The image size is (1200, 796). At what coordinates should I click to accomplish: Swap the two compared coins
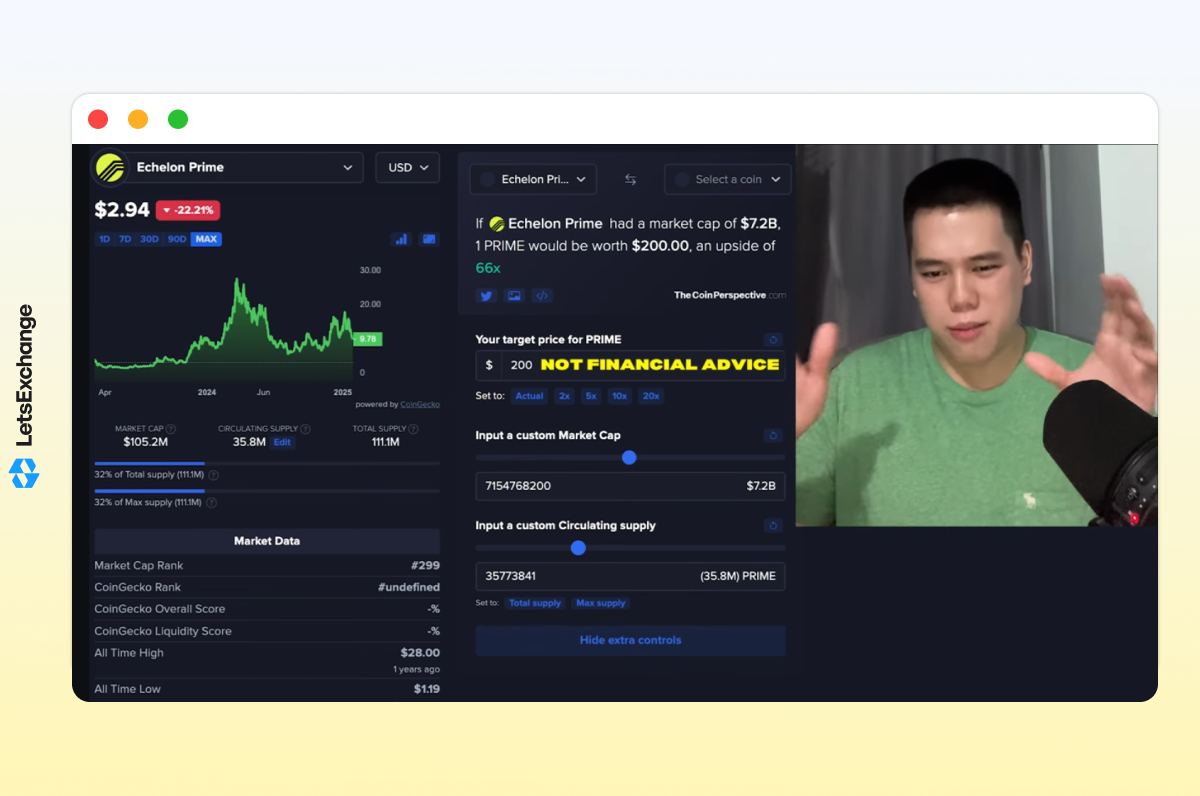[631, 179]
